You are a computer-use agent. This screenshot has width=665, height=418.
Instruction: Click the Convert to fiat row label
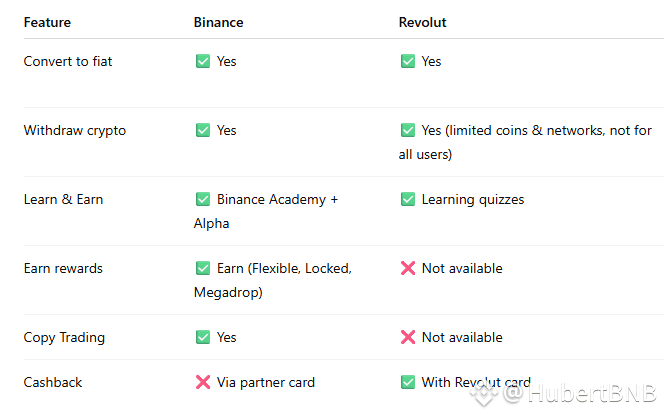tap(68, 62)
